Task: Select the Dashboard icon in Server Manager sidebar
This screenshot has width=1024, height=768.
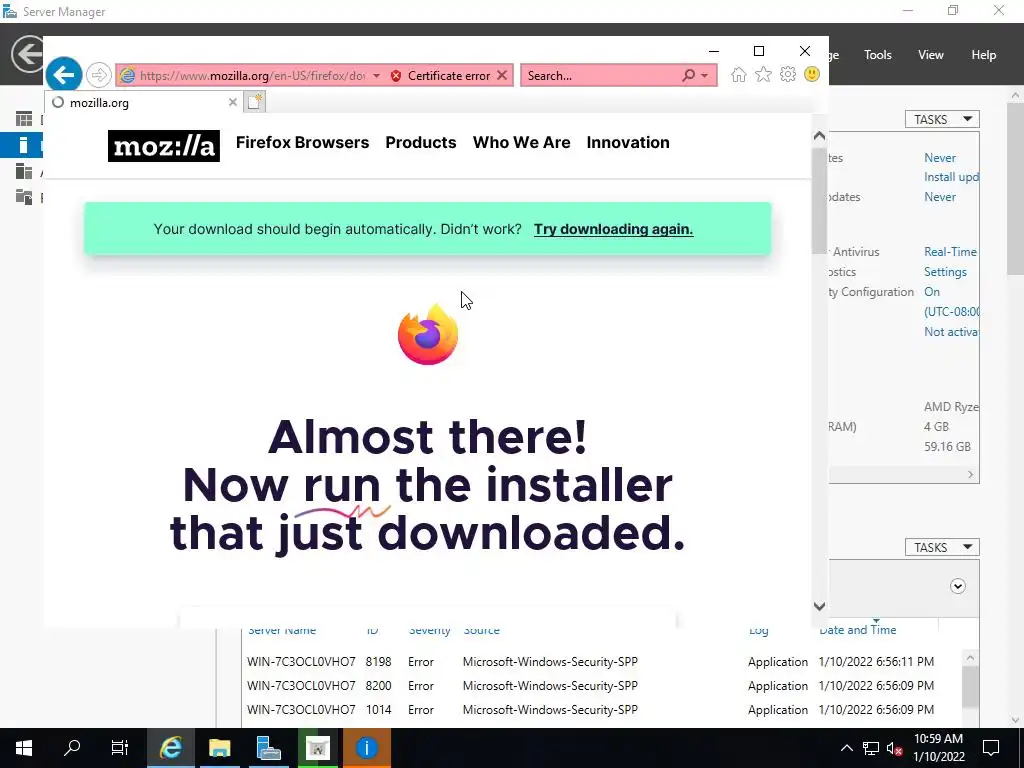Action: coord(24,119)
